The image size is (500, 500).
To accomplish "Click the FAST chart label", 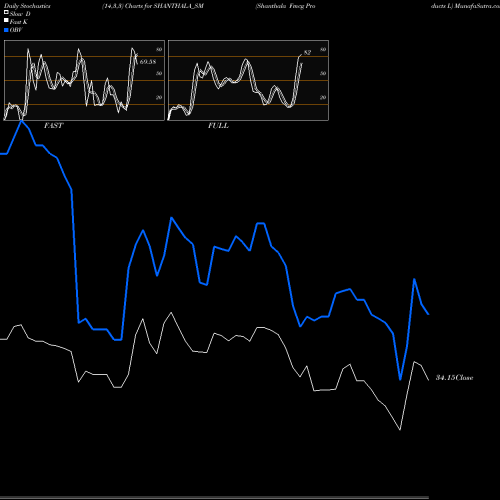I will (53, 126).
